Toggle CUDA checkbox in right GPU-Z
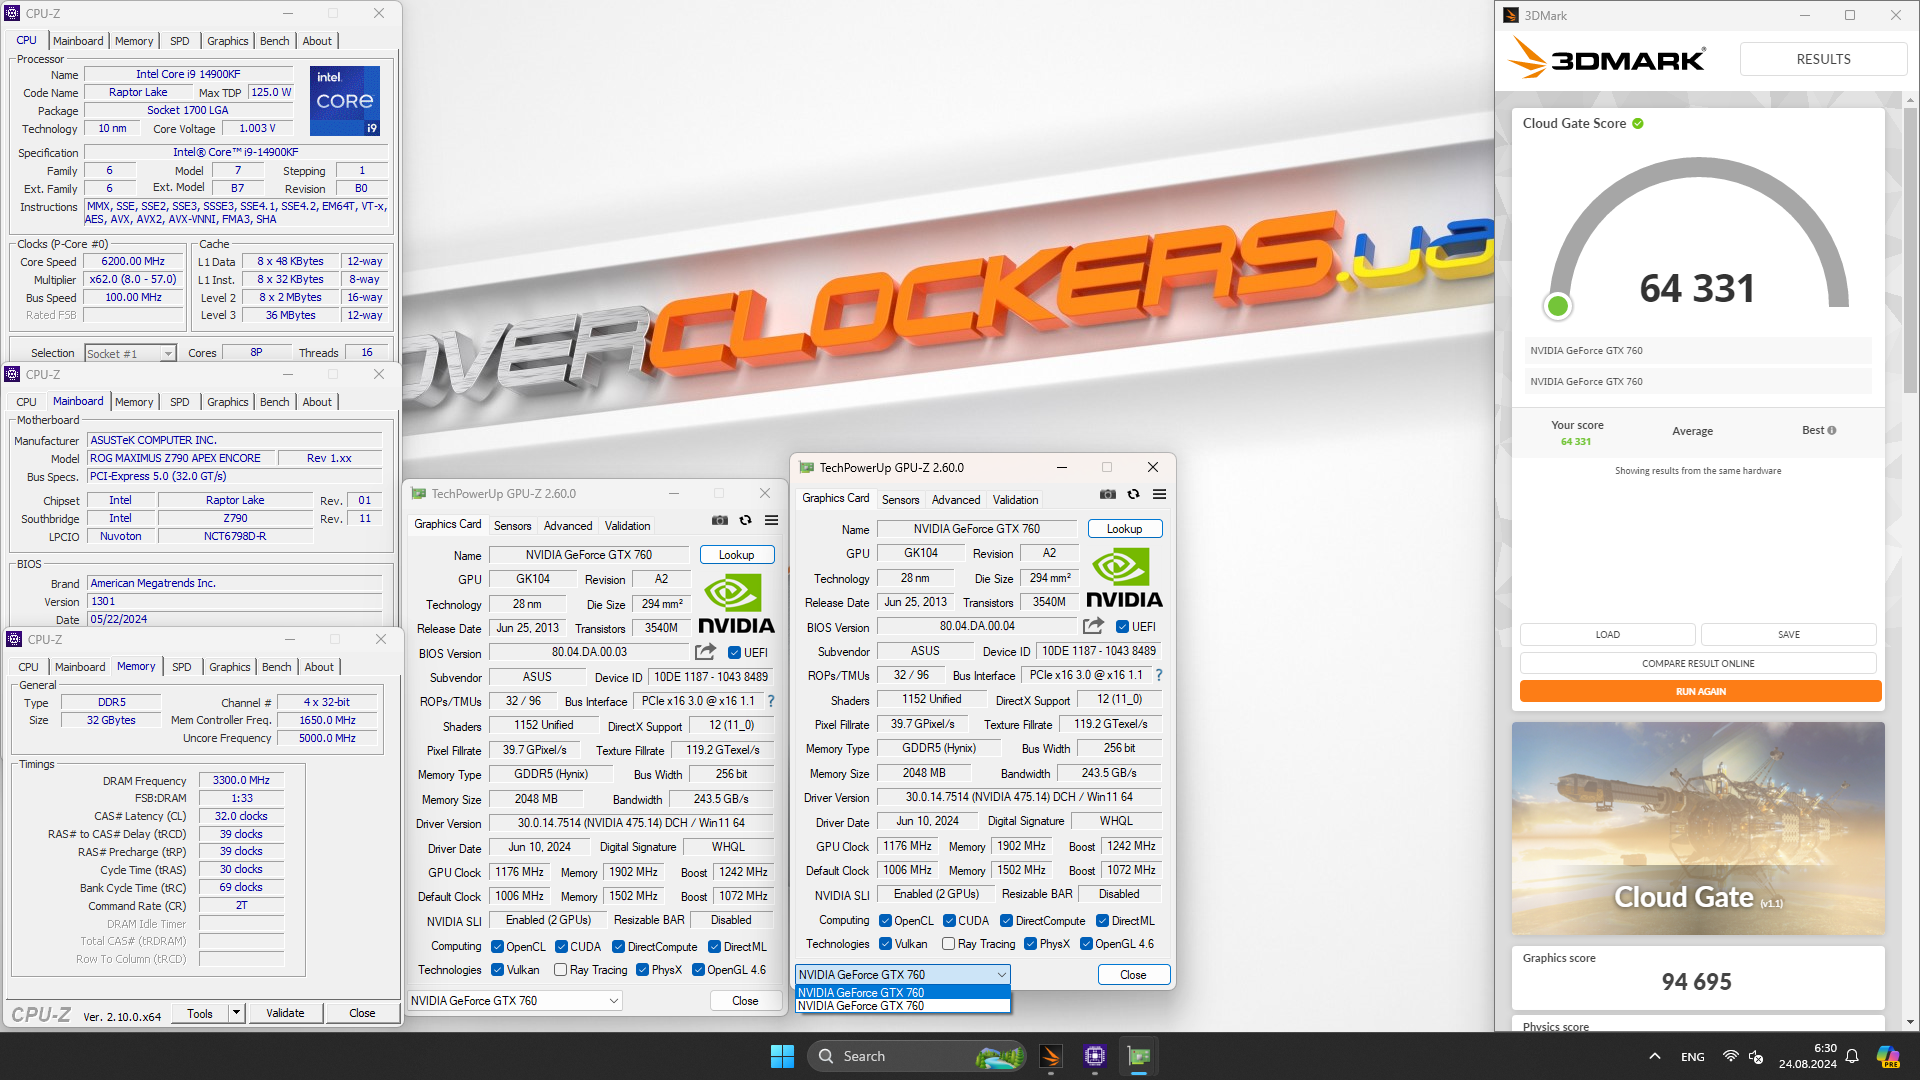1920x1080 pixels. (x=949, y=921)
